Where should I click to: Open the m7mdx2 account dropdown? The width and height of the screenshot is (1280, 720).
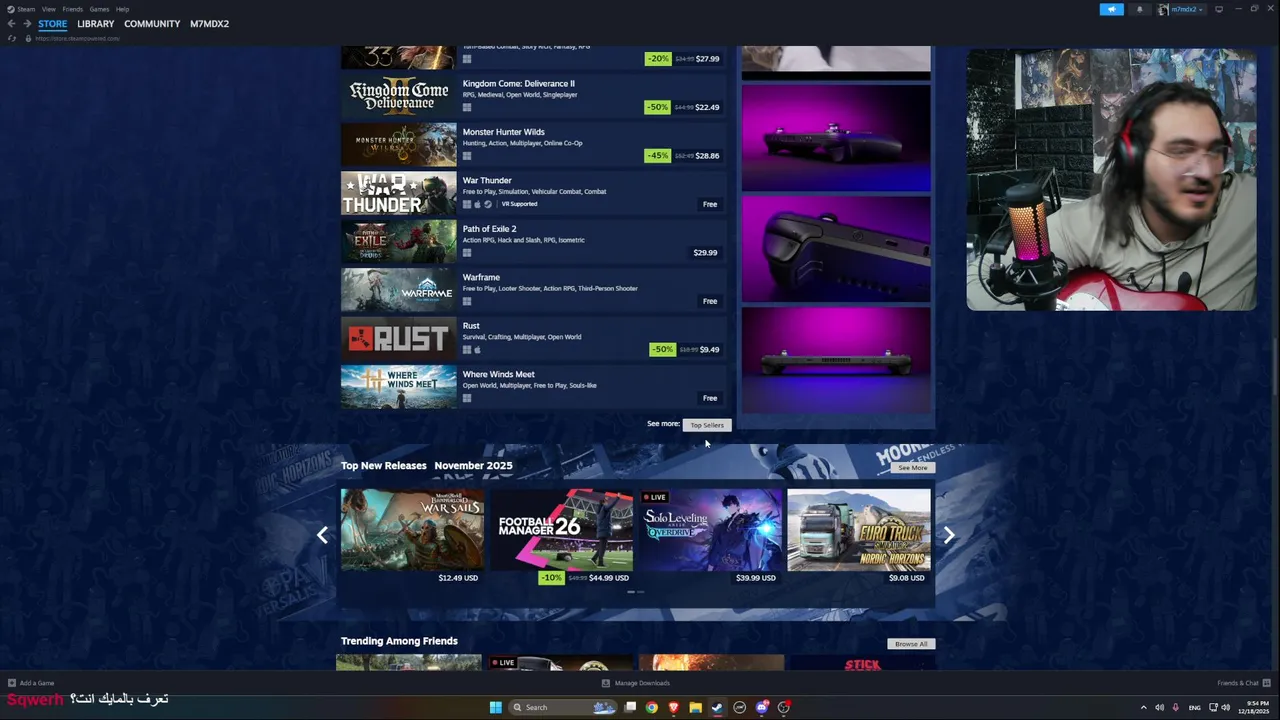(x=1181, y=9)
